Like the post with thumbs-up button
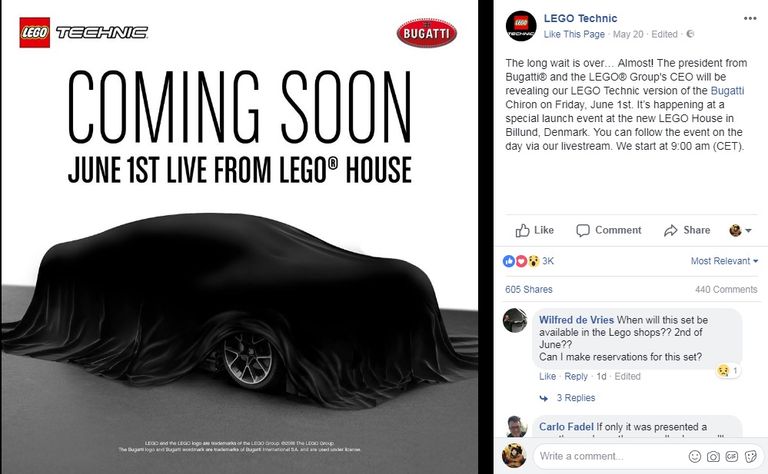This screenshot has height=474, width=768. pos(534,230)
